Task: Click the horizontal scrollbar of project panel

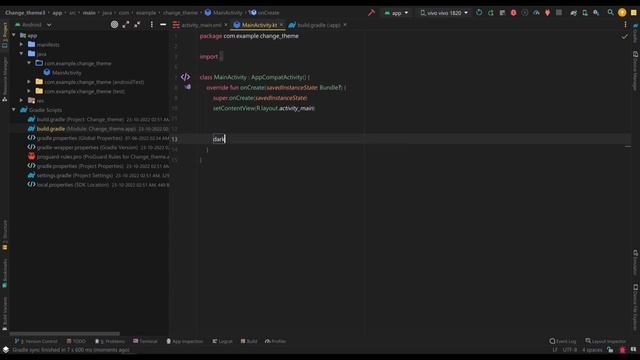Action: [65, 333]
